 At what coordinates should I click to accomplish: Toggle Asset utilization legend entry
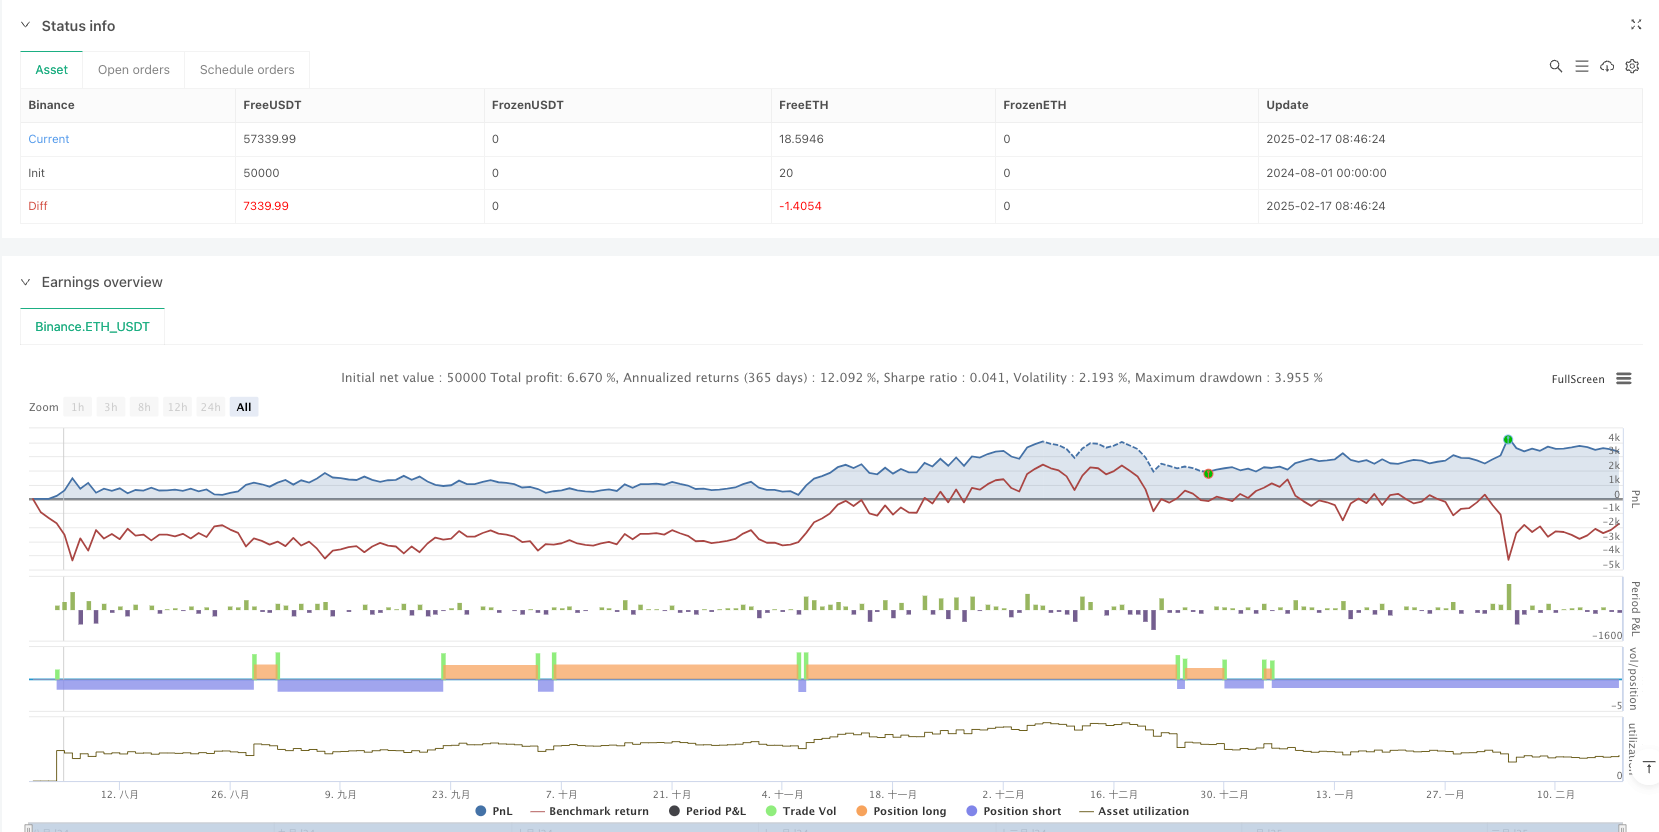click(x=1134, y=811)
